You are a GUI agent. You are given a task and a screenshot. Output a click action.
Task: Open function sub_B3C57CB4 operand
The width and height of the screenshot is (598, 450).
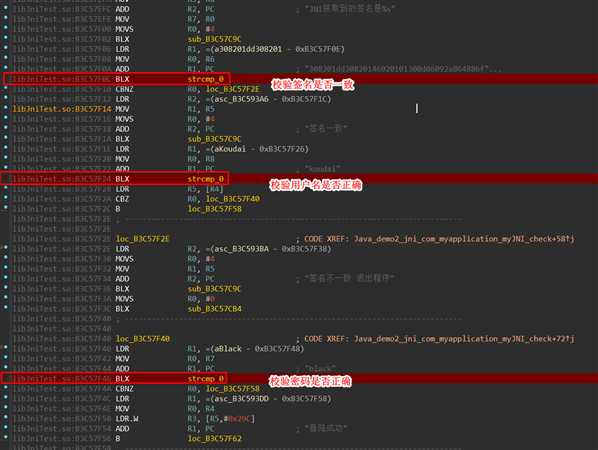[x=215, y=309]
